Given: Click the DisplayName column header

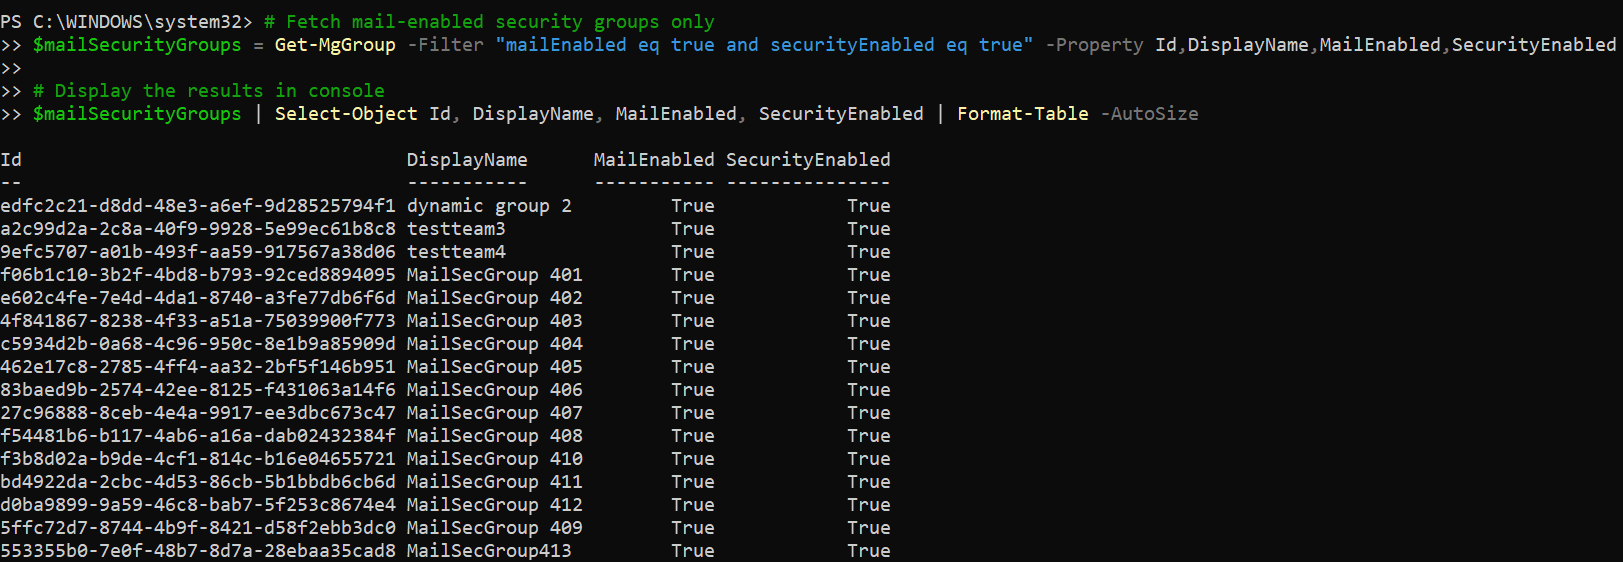Looking at the screenshot, I should (x=467, y=160).
